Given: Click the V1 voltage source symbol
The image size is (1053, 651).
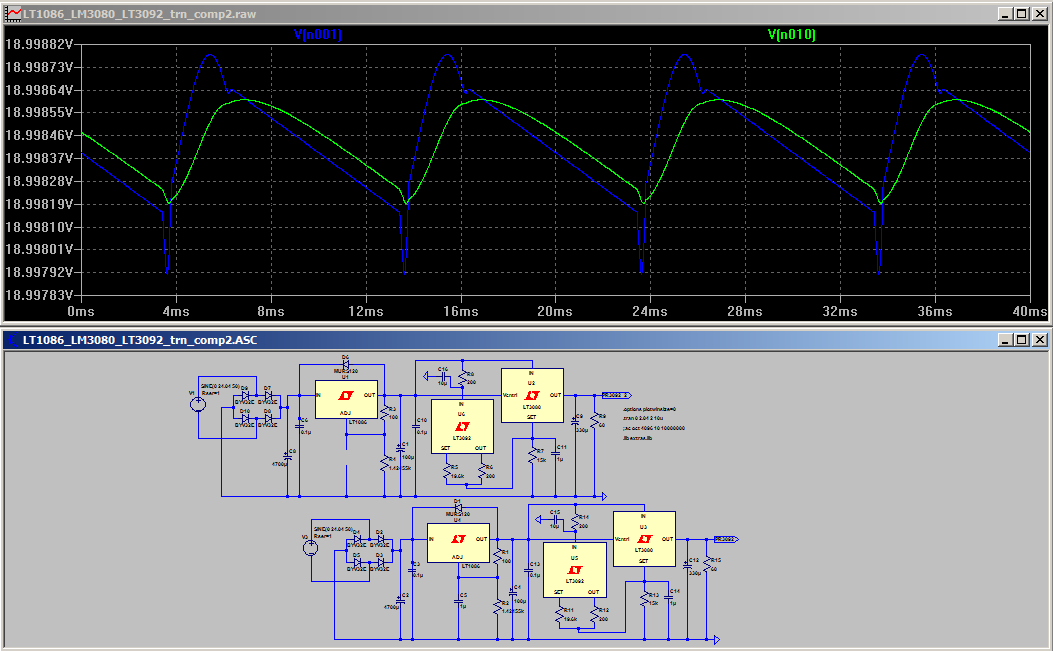Looking at the screenshot, I should click(198, 404).
